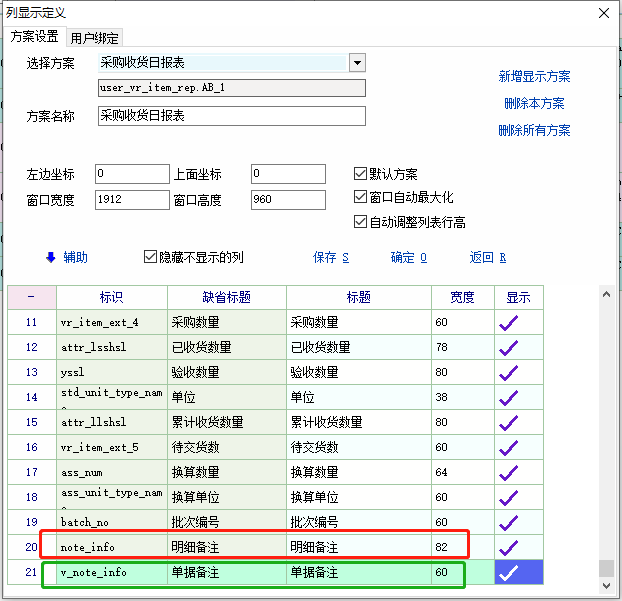
Task: Click the 保存 S button
Action: pyautogui.click(x=331, y=257)
